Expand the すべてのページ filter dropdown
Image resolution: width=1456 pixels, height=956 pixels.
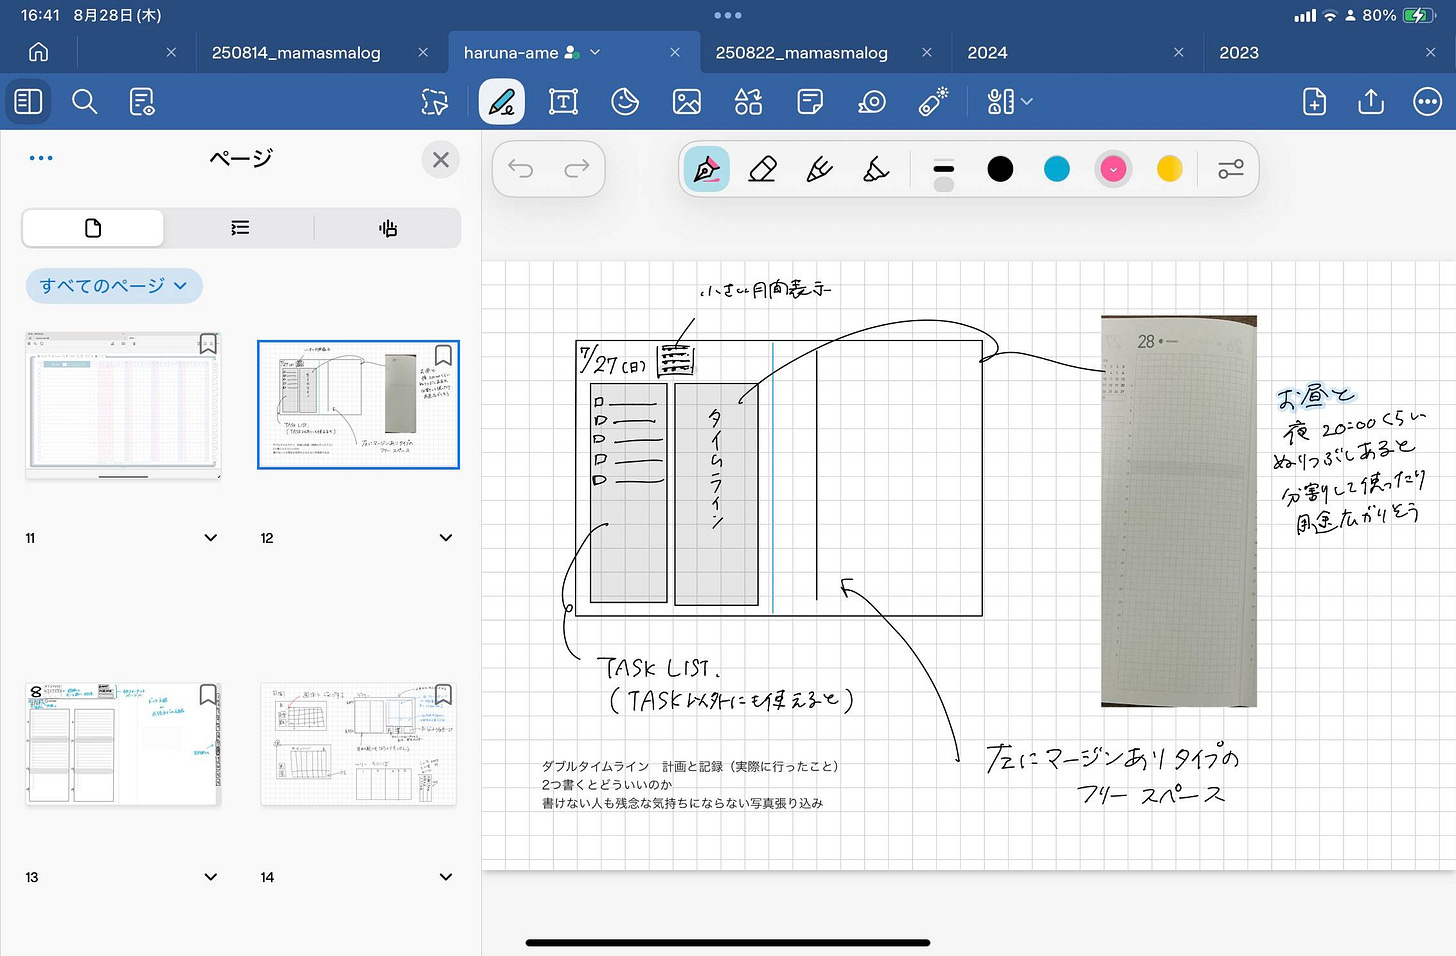[x=114, y=286]
